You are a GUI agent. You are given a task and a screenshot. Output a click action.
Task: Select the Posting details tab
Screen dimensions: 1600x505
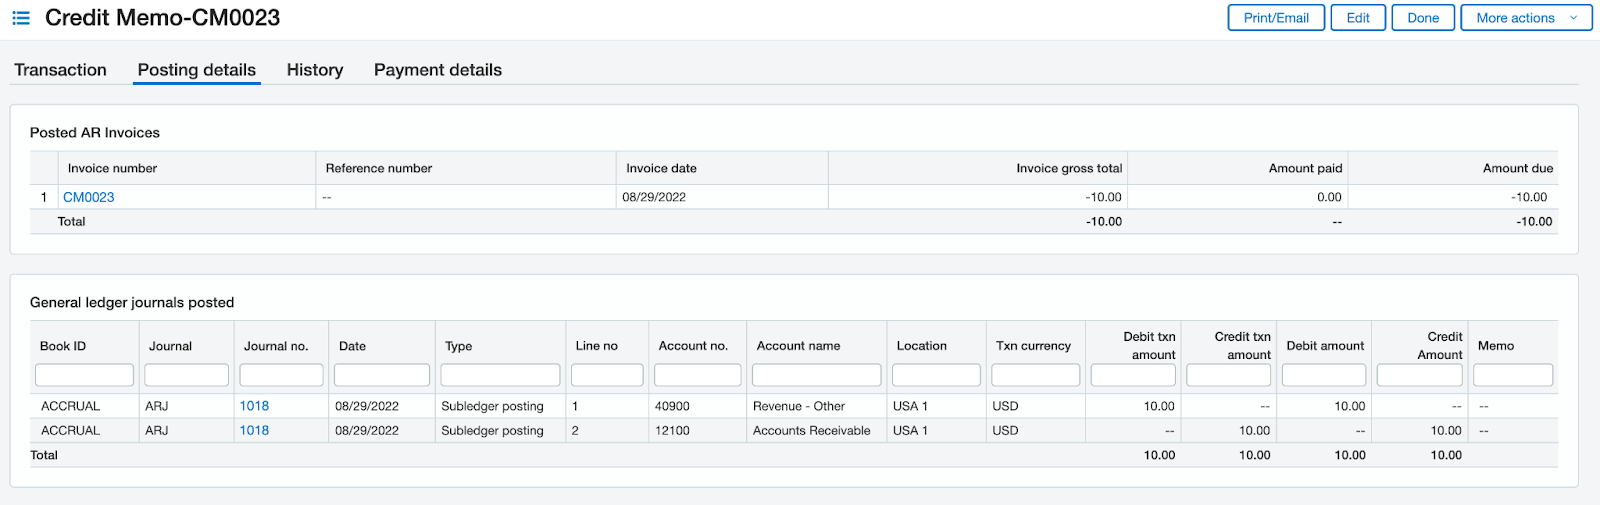pyautogui.click(x=197, y=70)
